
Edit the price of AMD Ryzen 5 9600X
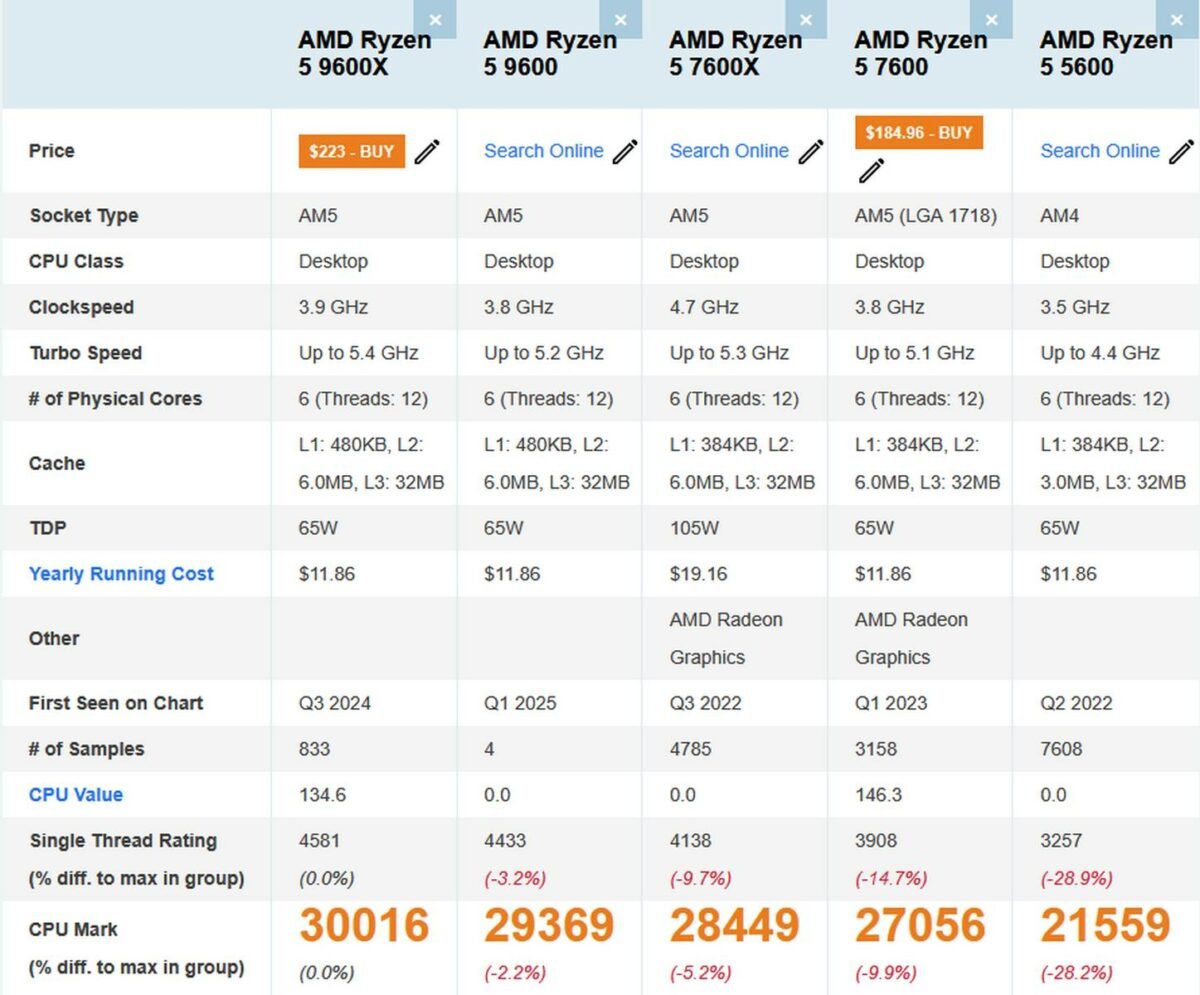[x=427, y=151]
